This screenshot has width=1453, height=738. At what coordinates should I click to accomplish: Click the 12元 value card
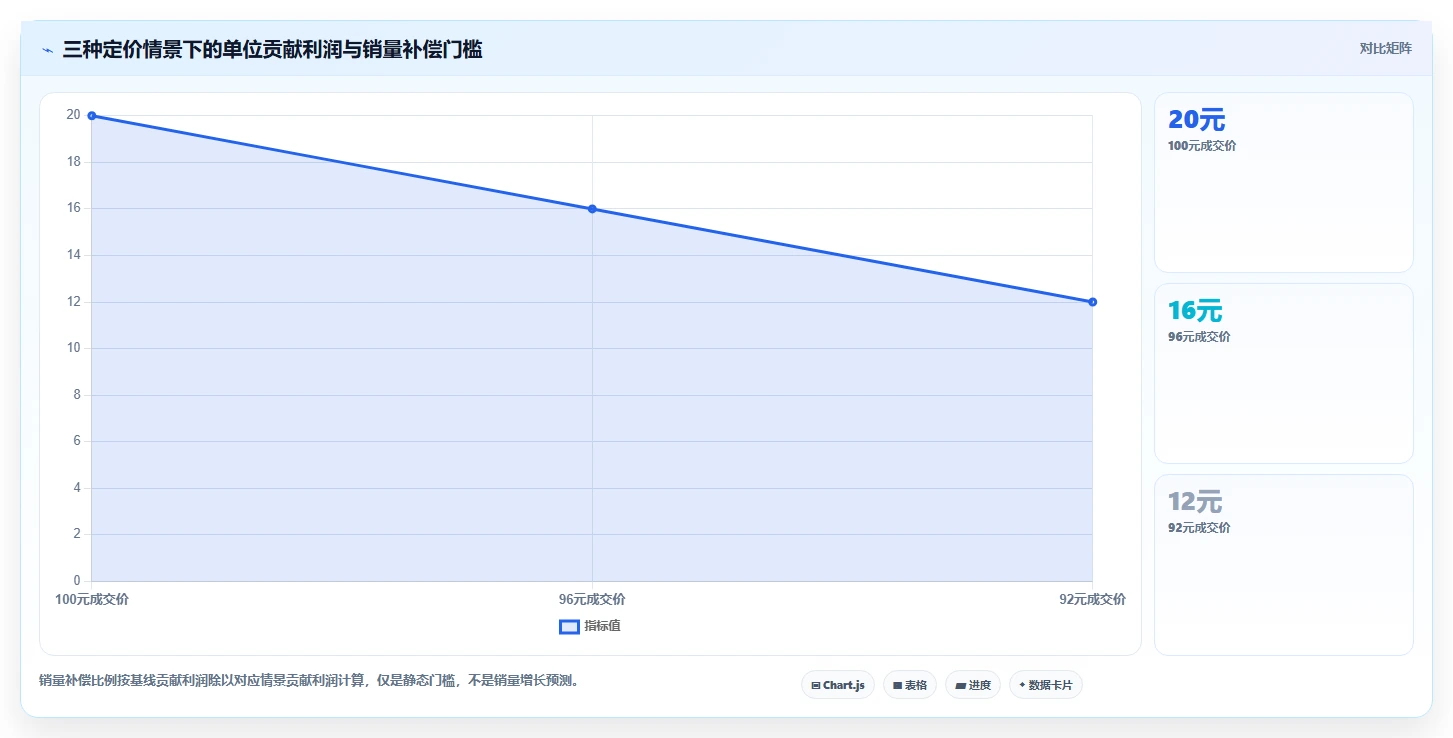[1284, 565]
